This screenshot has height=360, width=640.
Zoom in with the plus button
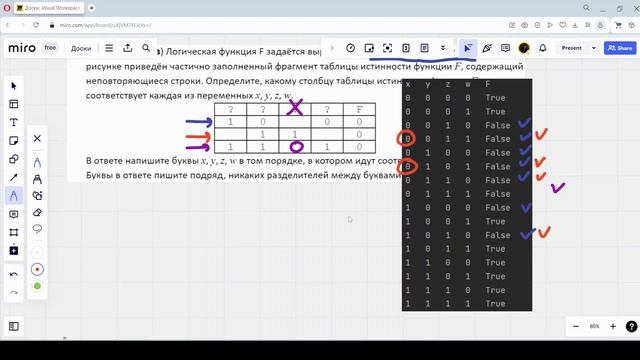tap(613, 327)
